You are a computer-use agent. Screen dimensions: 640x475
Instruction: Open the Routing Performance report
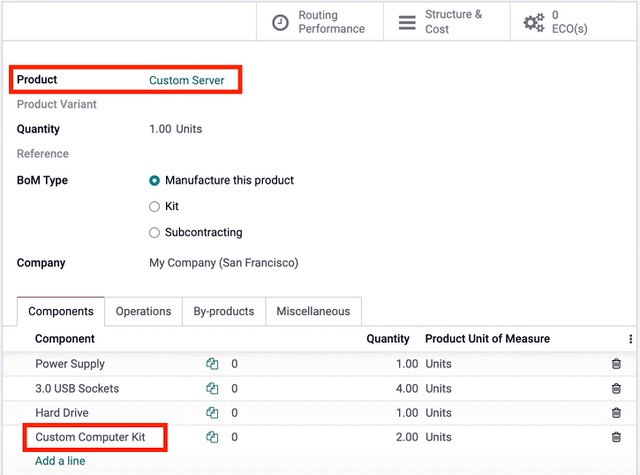click(320, 22)
